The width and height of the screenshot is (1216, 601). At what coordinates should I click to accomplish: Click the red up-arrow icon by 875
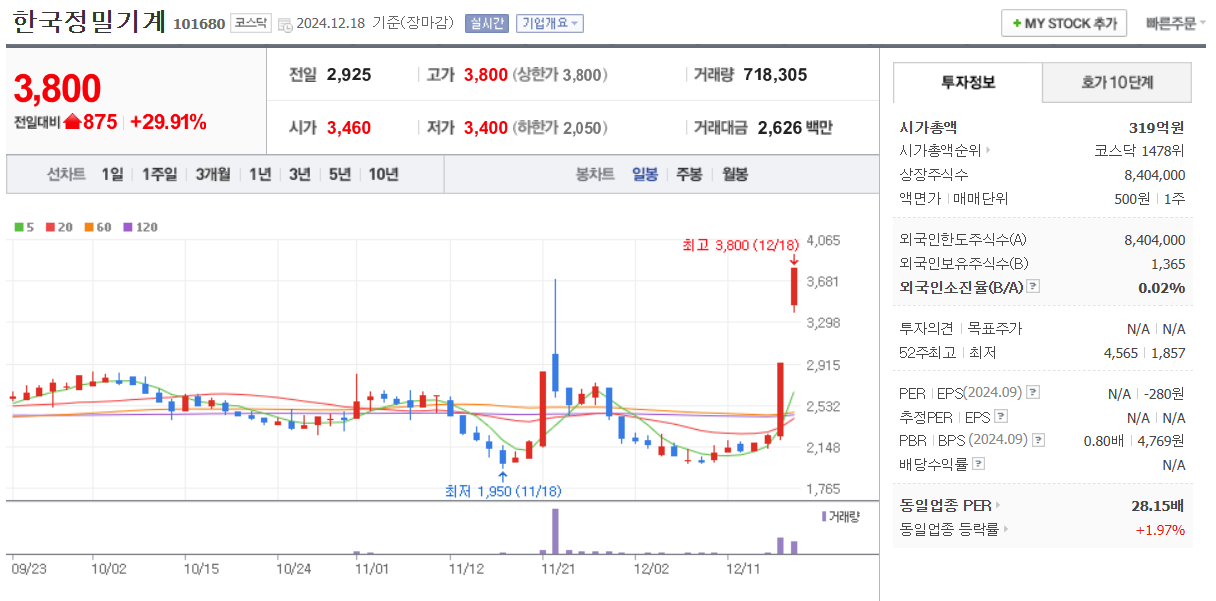pos(72,122)
